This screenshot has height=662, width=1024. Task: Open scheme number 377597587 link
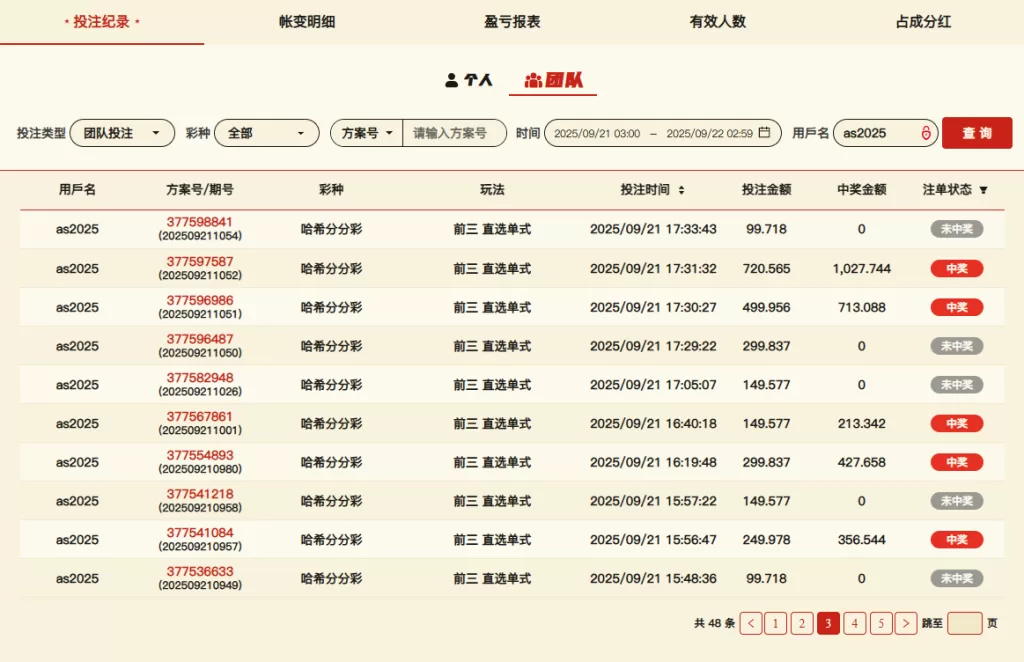click(200, 261)
